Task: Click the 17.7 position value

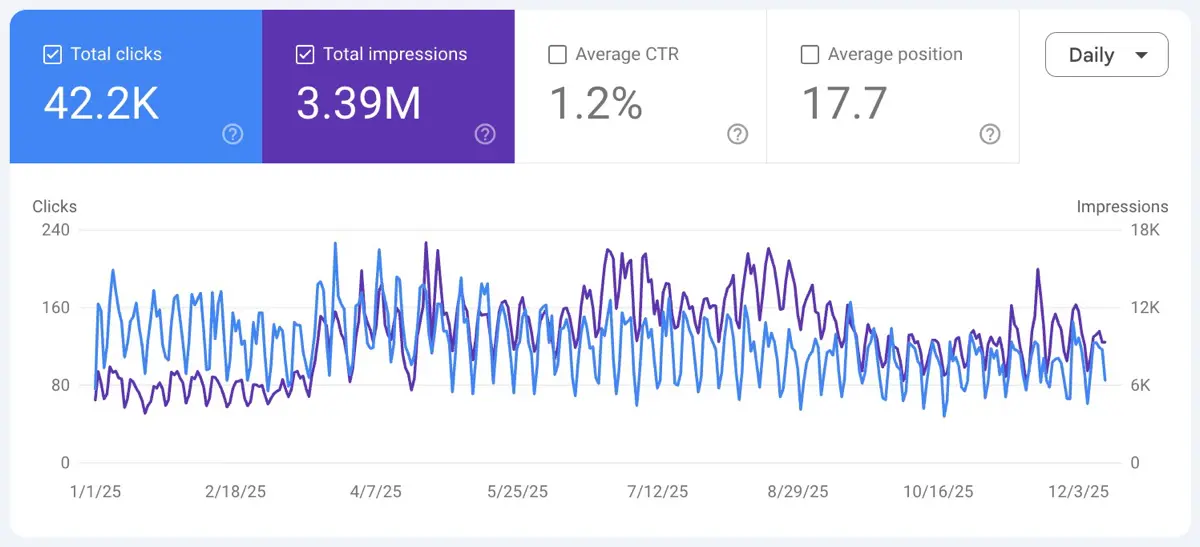Action: click(x=844, y=103)
